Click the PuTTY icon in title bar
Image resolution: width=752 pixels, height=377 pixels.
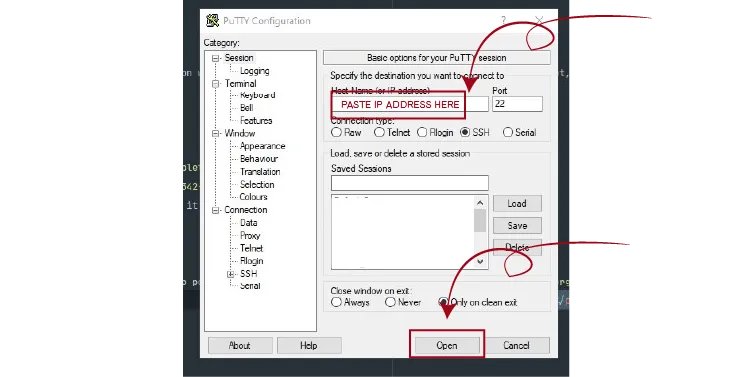212,21
